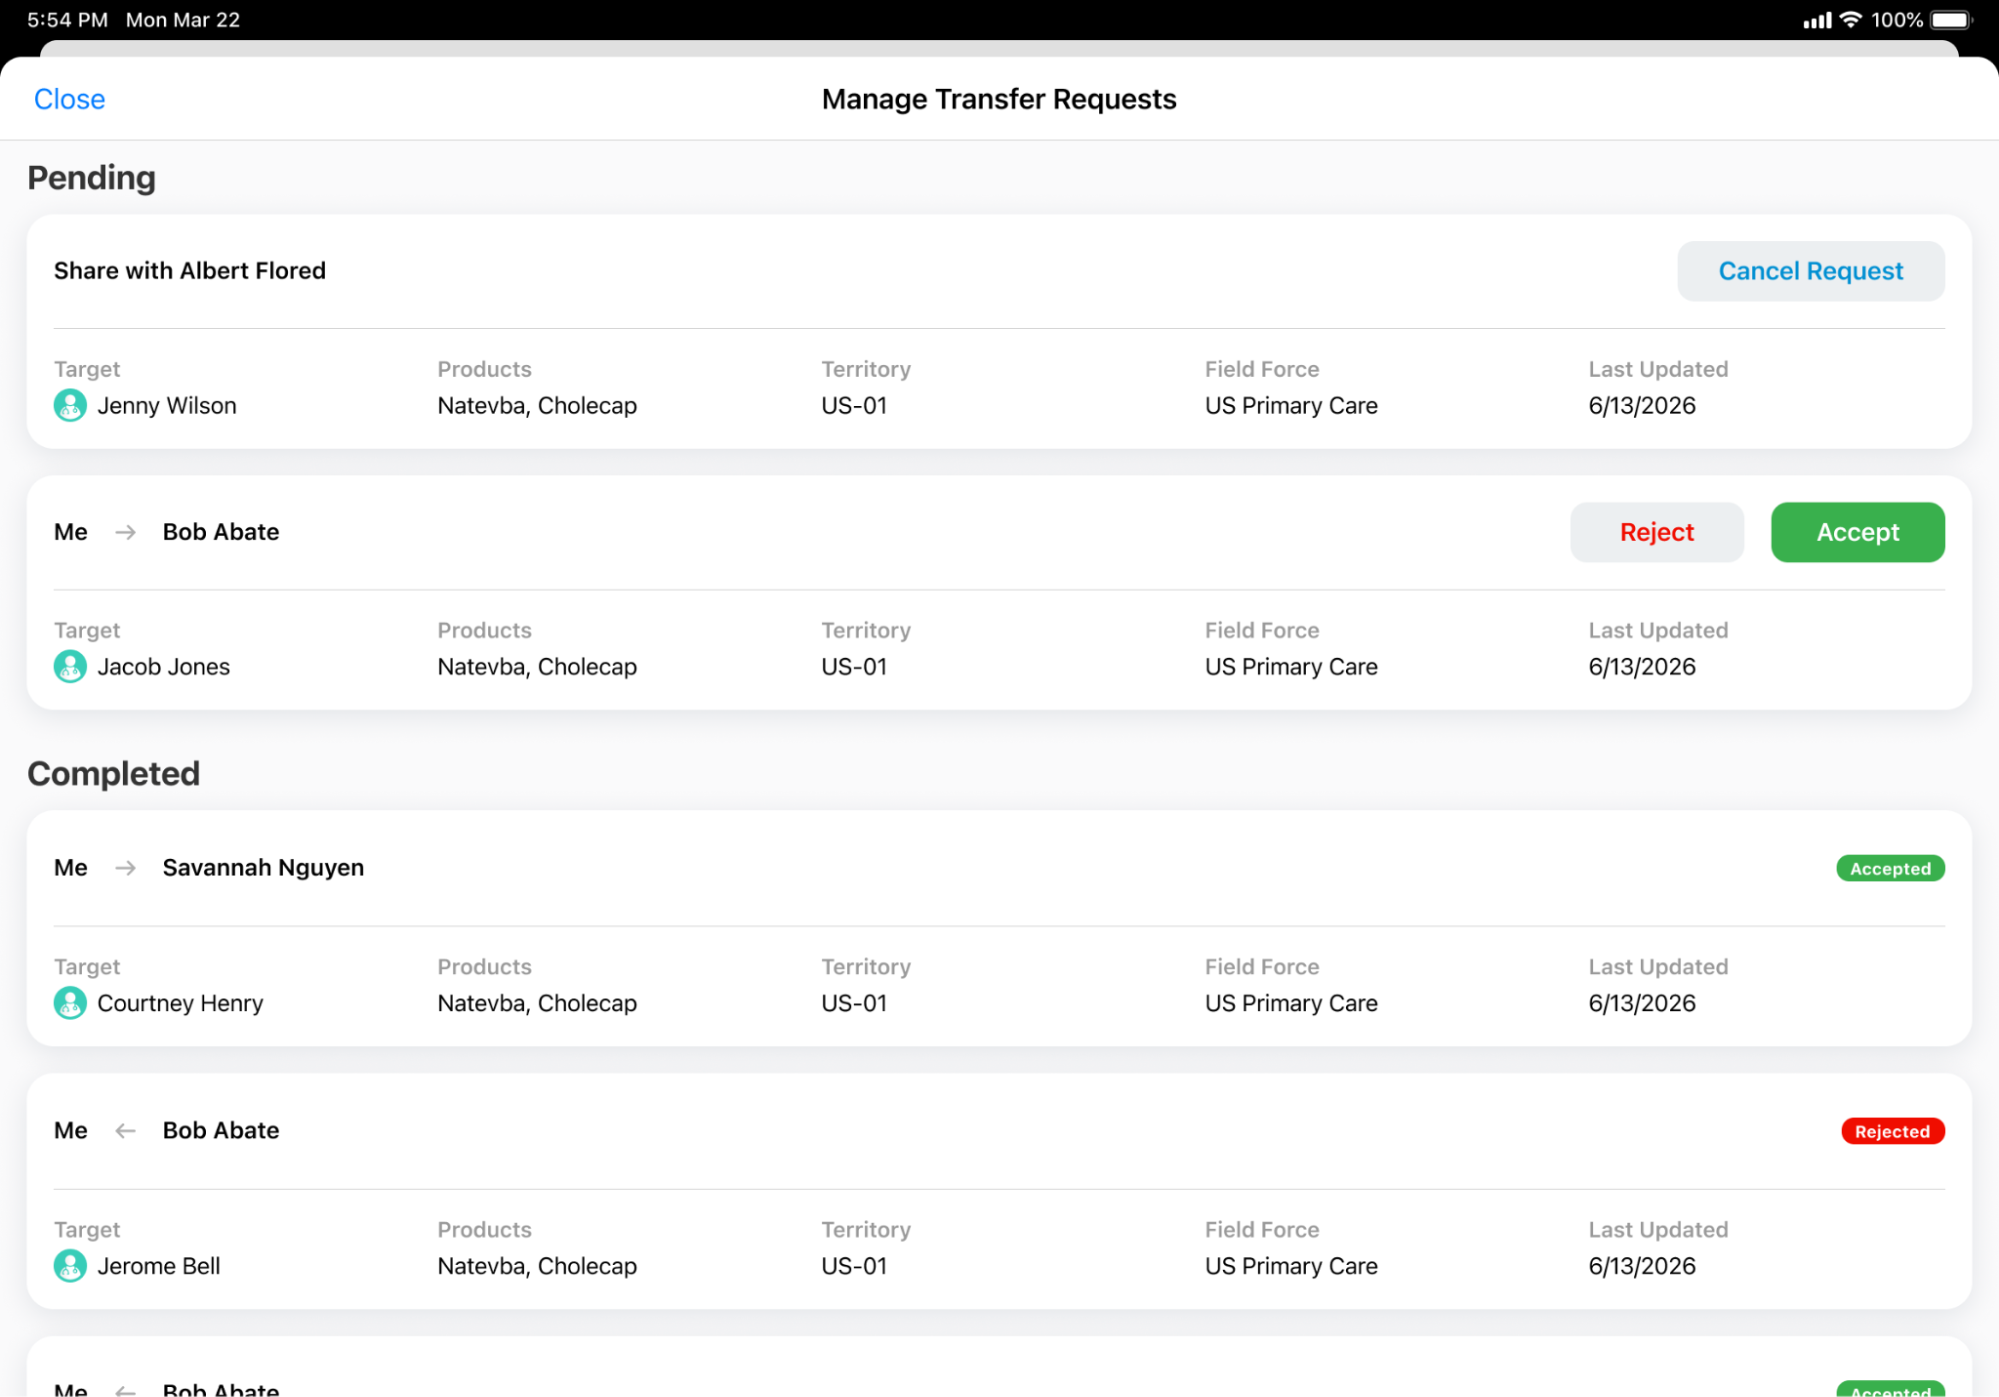Select the Jenny Wilson target name
This screenshot has height=1397, width=1999.
click(167, 405)
